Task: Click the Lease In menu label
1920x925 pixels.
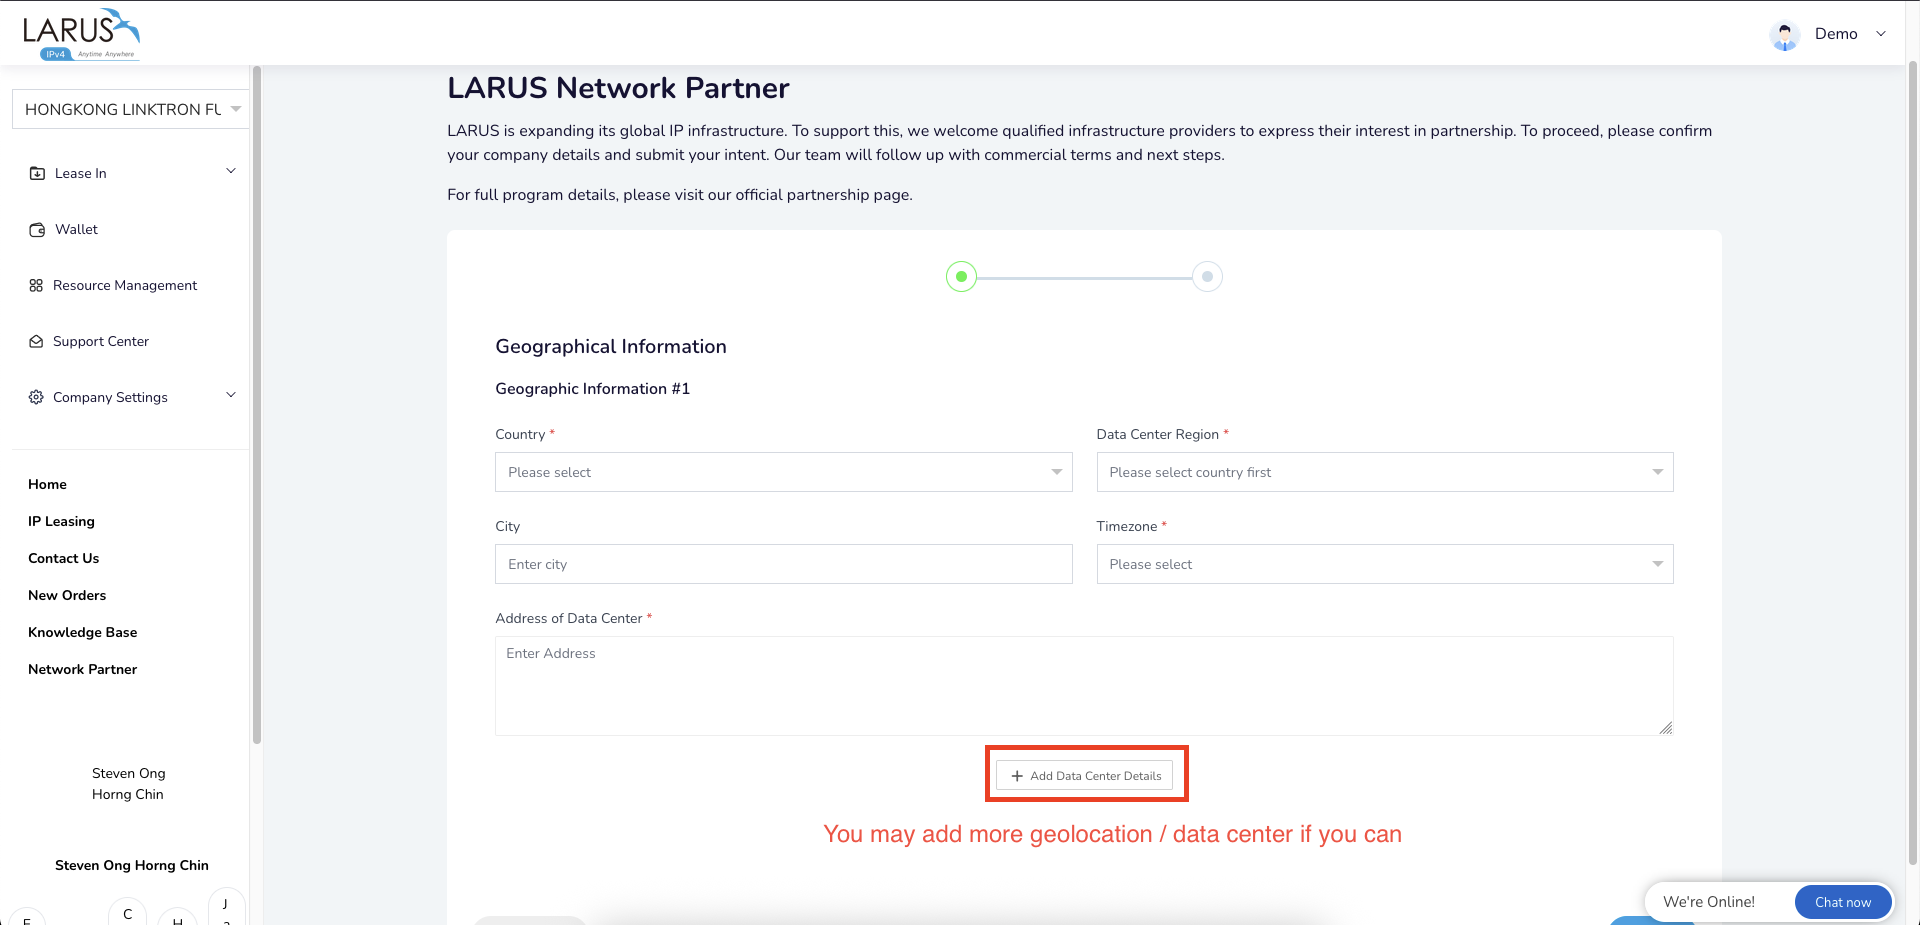Action: pyautogui.click(x=80, y=173)
